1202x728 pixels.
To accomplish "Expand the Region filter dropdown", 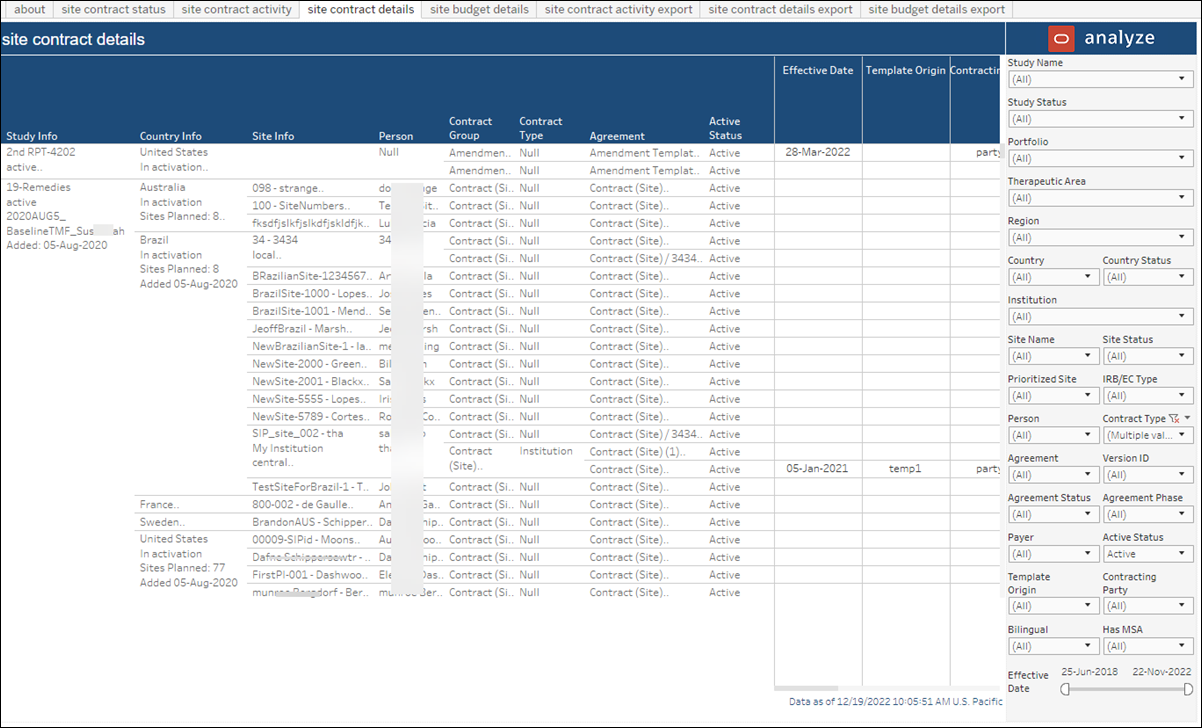I will click(x=1100, y=237).
